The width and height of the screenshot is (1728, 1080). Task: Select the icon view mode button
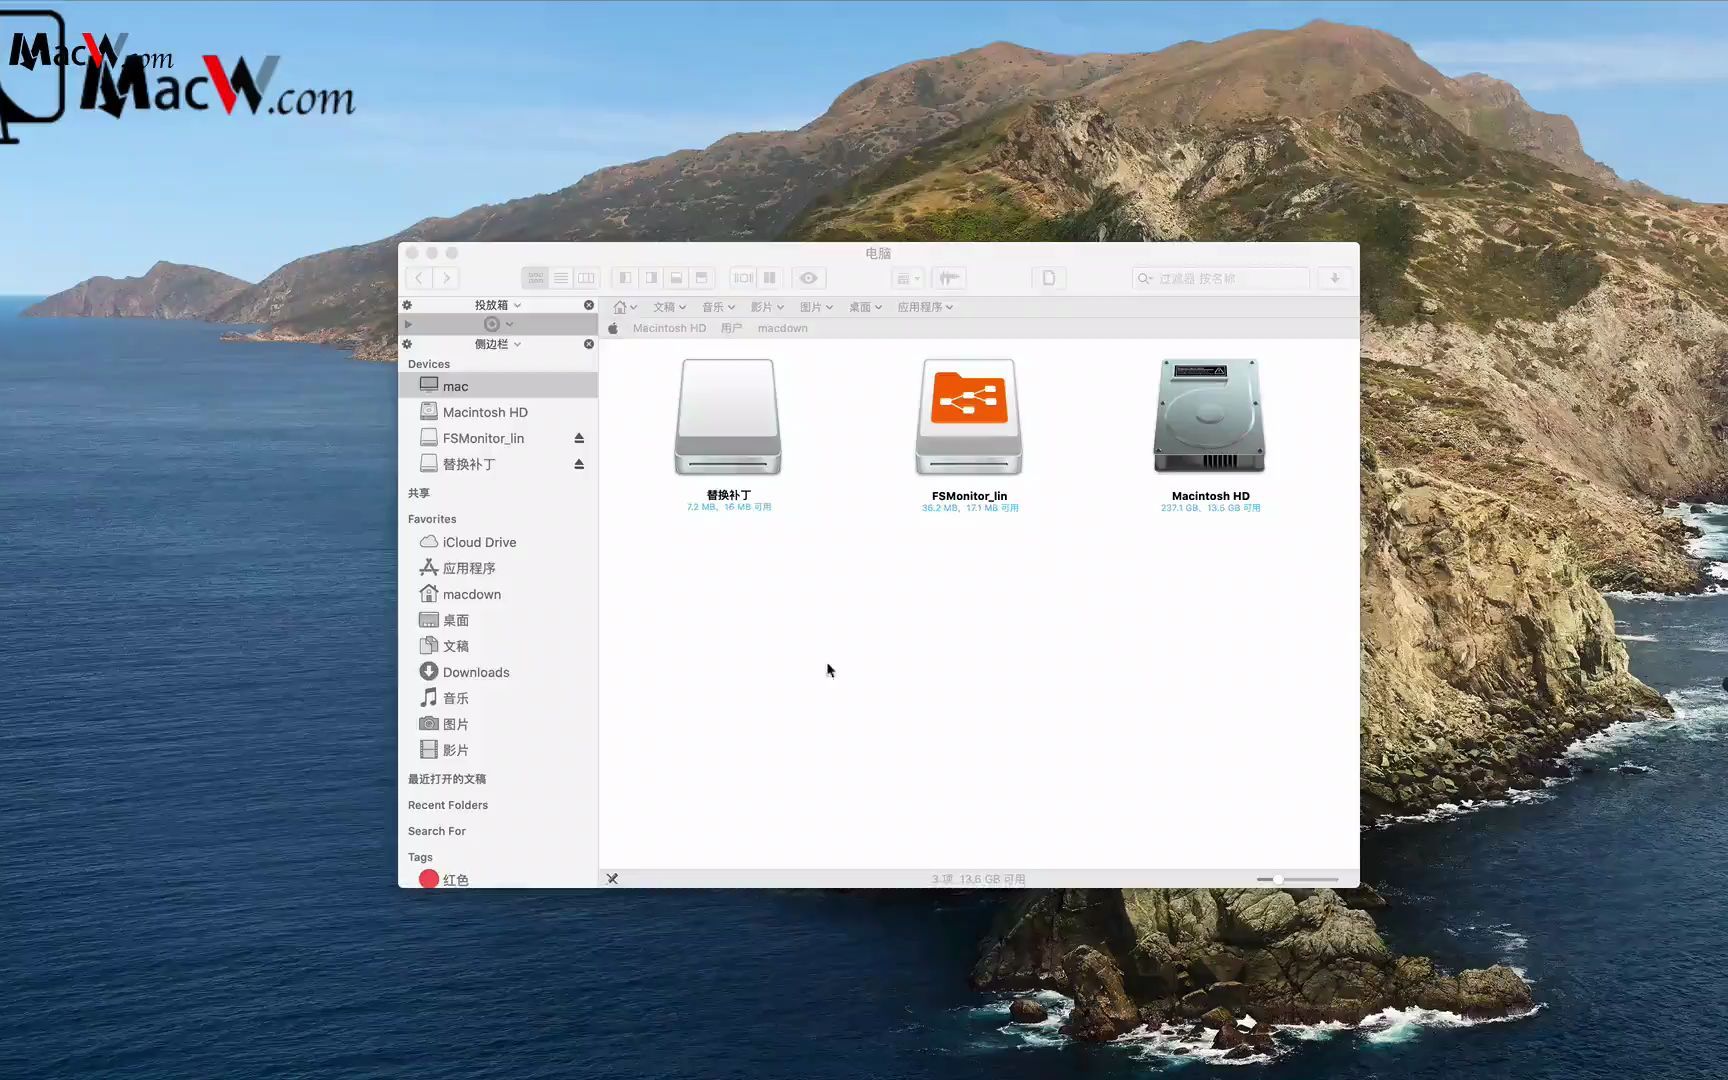(535, 278)
